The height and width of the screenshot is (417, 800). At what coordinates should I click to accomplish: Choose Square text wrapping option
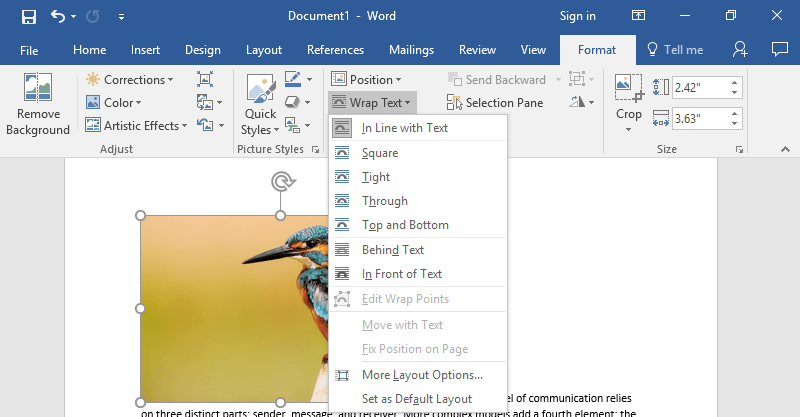click(379, 153)
